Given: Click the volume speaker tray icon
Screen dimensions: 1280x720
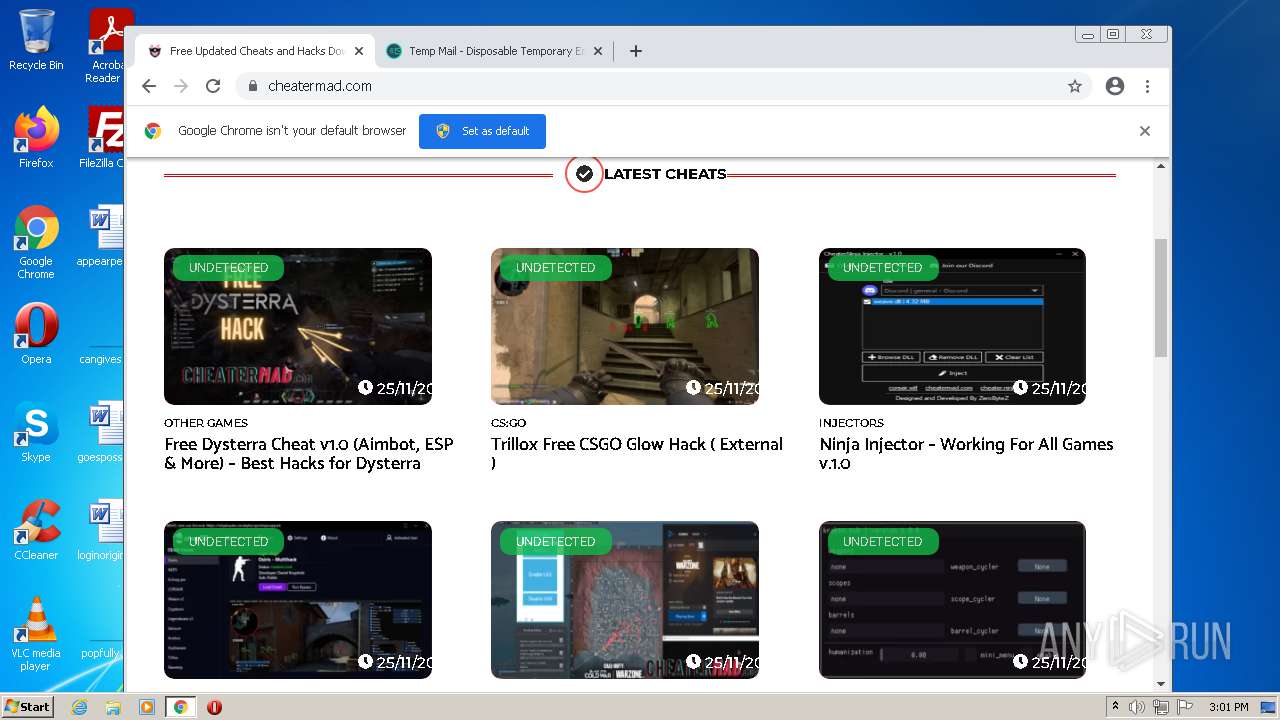Looking at the screenshot, I should tap(1137, 707).
